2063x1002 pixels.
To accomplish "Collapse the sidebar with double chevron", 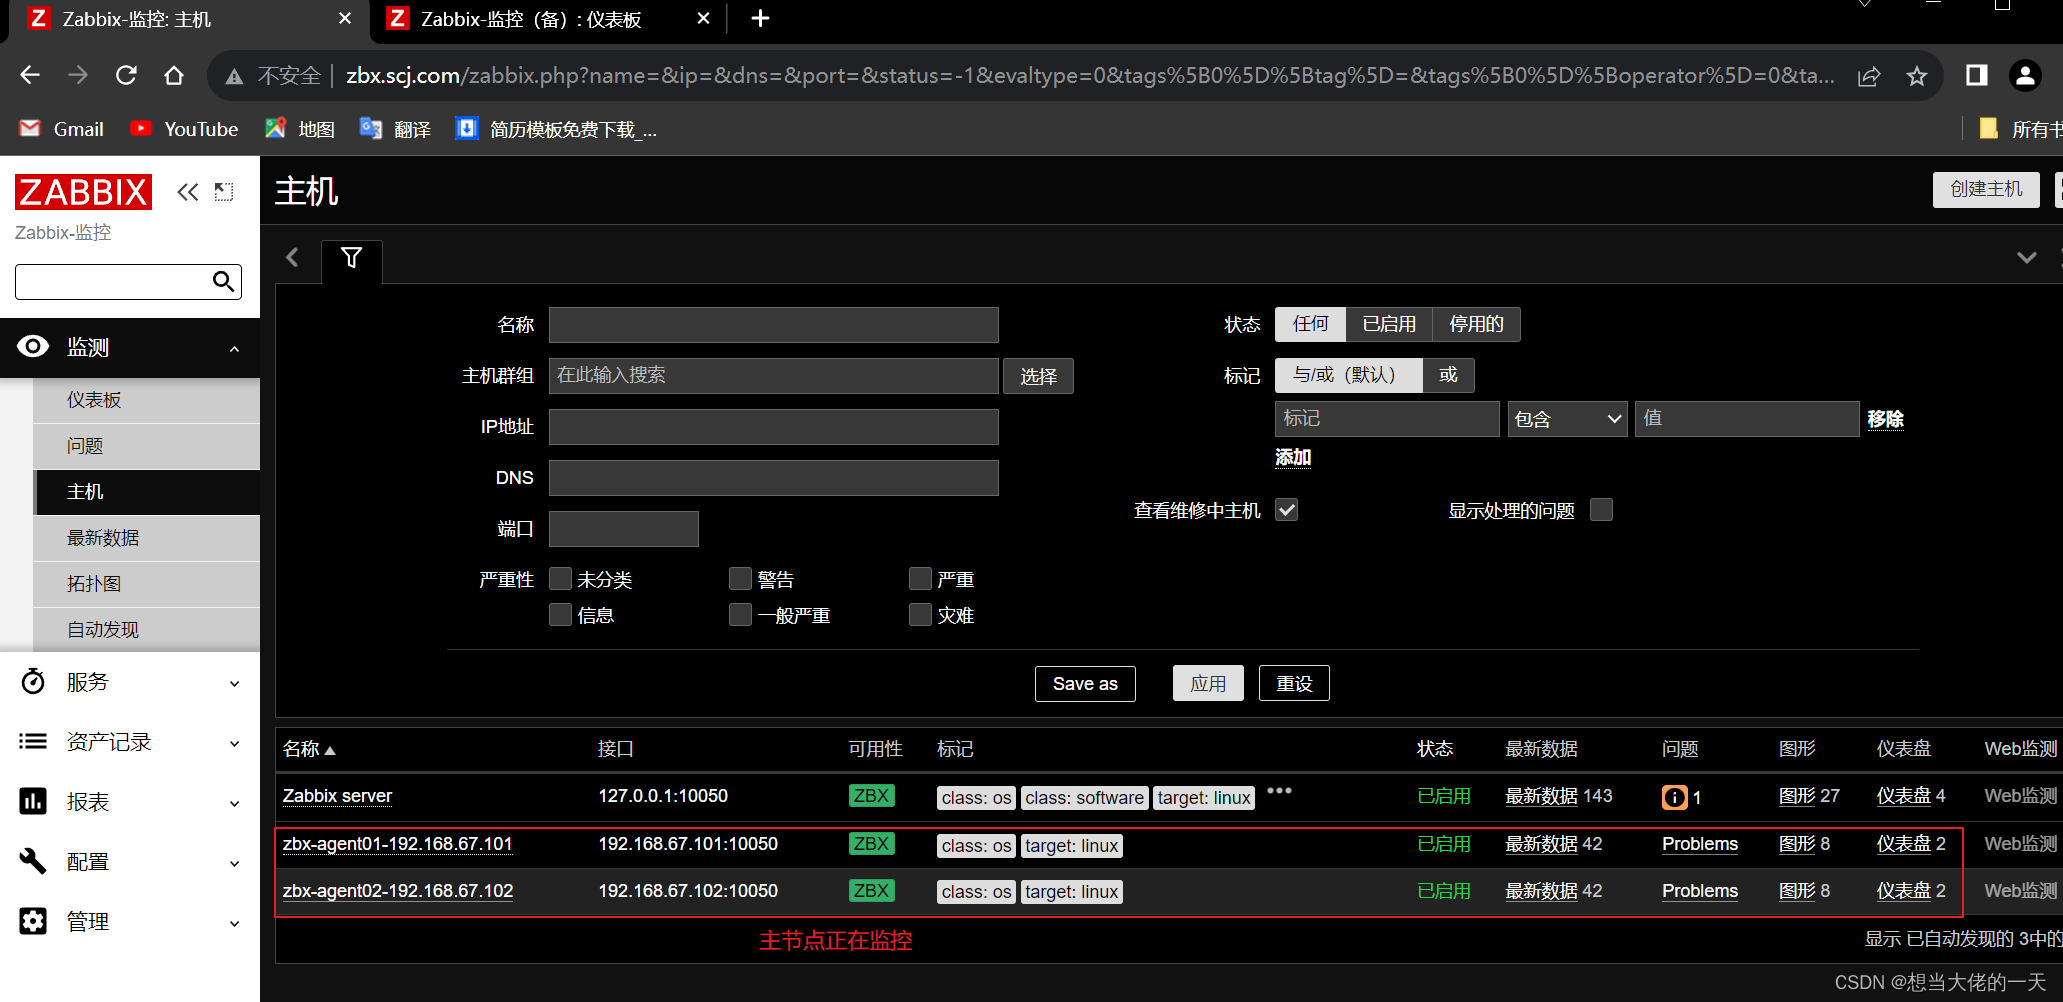I will 187,192.
